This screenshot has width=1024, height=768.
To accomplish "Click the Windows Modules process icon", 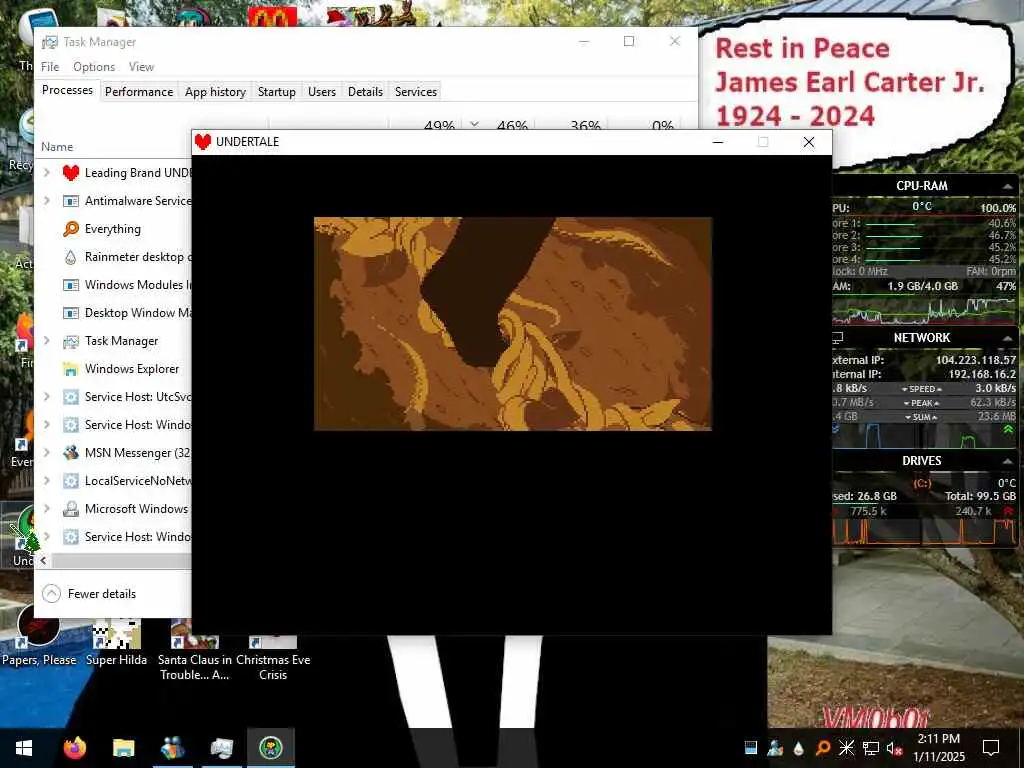I will [71, 285].
